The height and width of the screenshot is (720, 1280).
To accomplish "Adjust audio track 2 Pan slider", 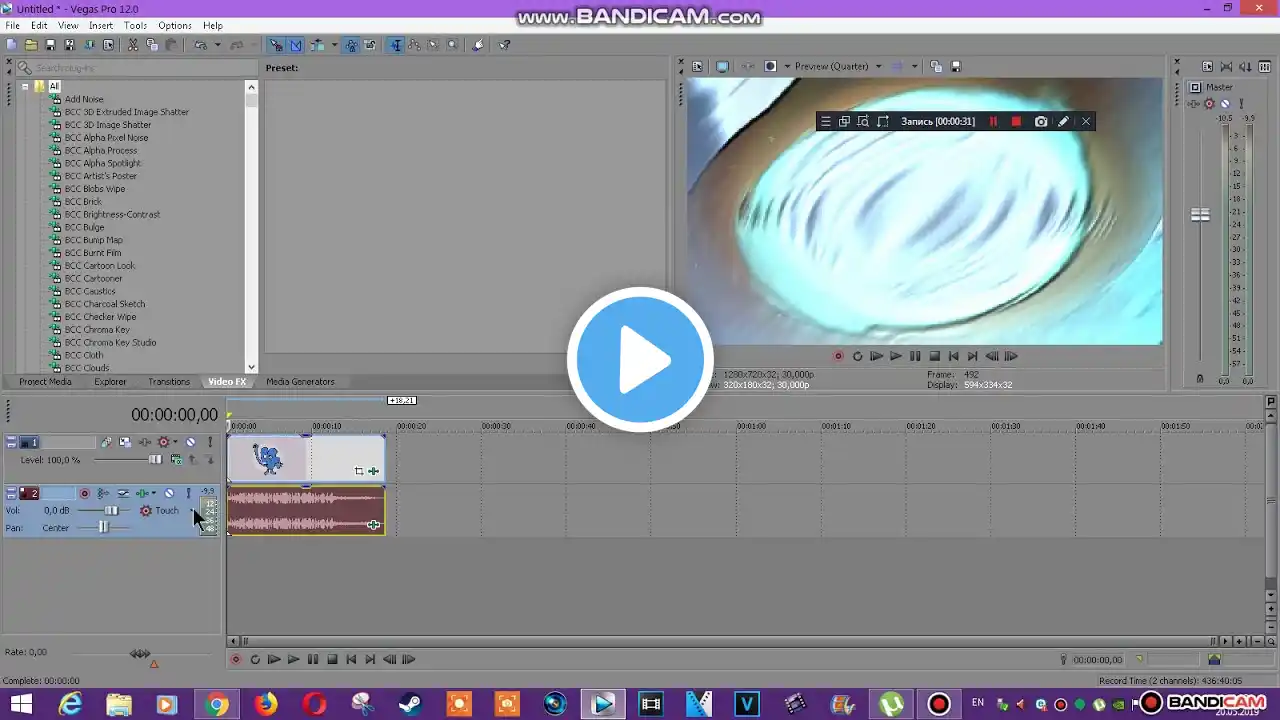I will [x=102, y=528].
